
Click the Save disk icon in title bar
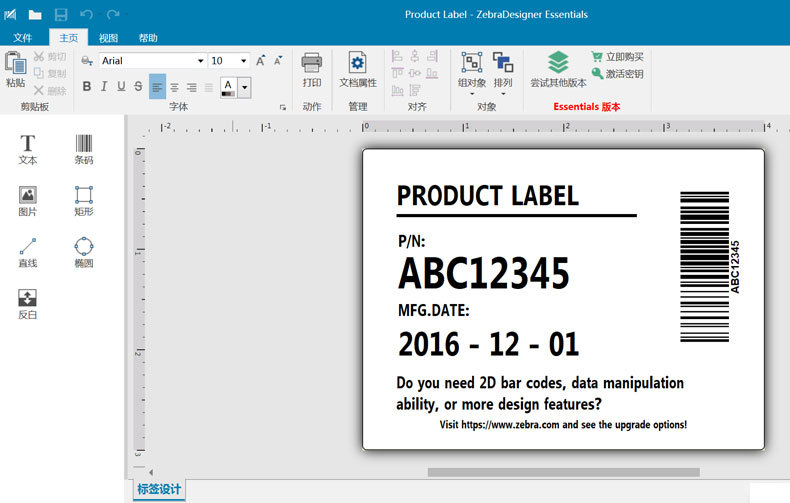(61, 15)
